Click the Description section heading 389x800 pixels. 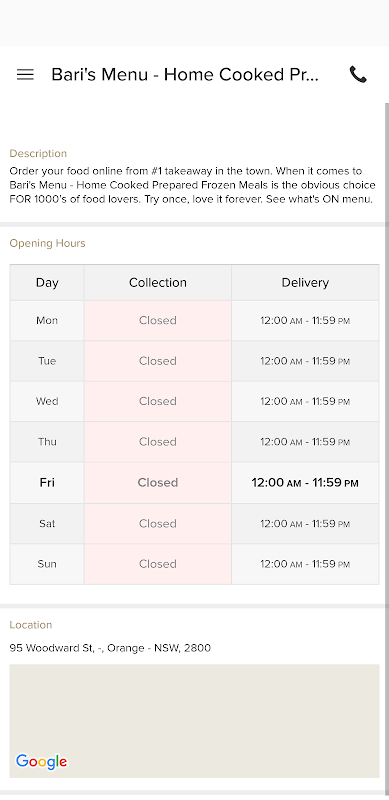(38, 154)
